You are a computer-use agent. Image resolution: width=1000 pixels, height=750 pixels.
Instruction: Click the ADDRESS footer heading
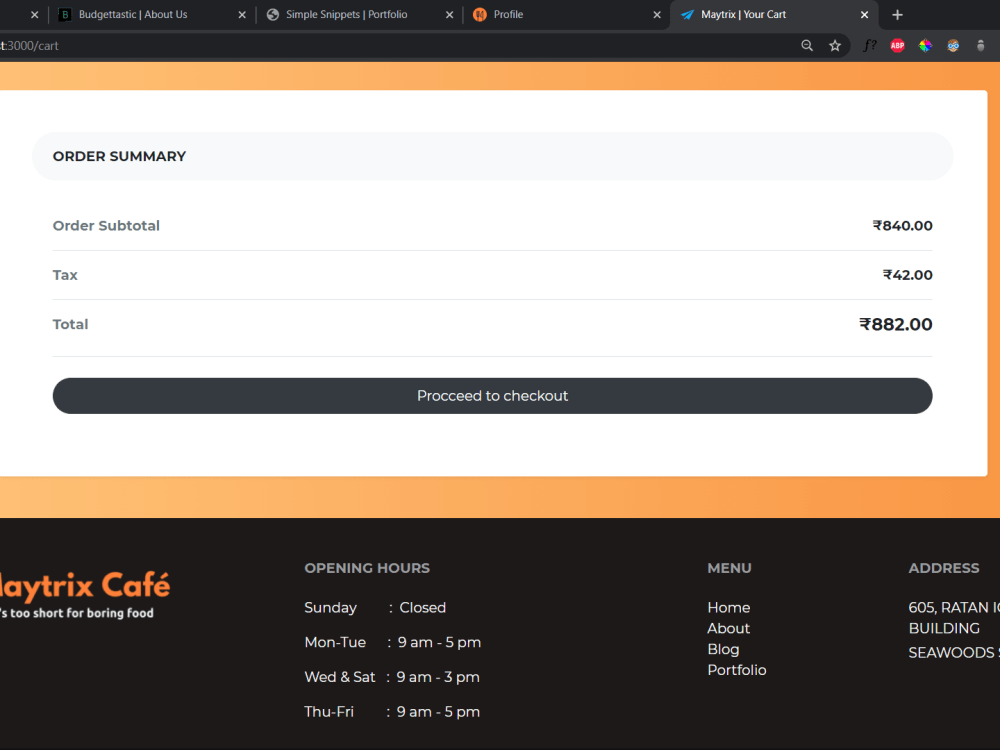point(943,568)
